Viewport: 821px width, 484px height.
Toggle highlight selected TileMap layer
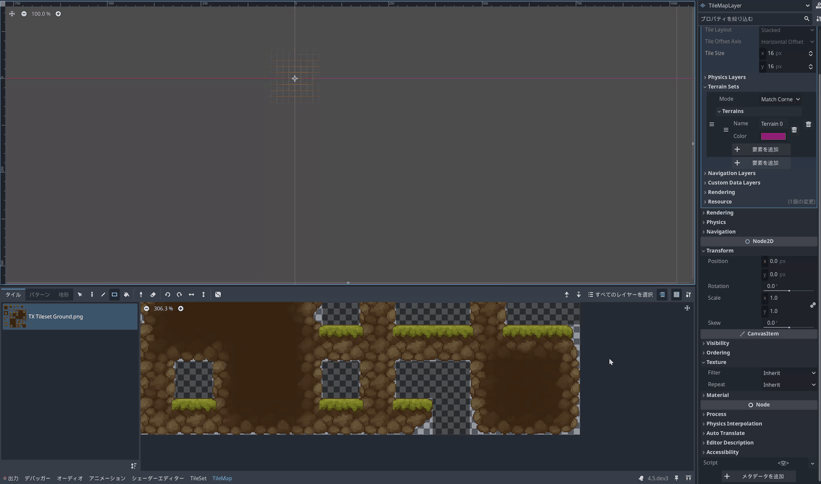(662, 294)
